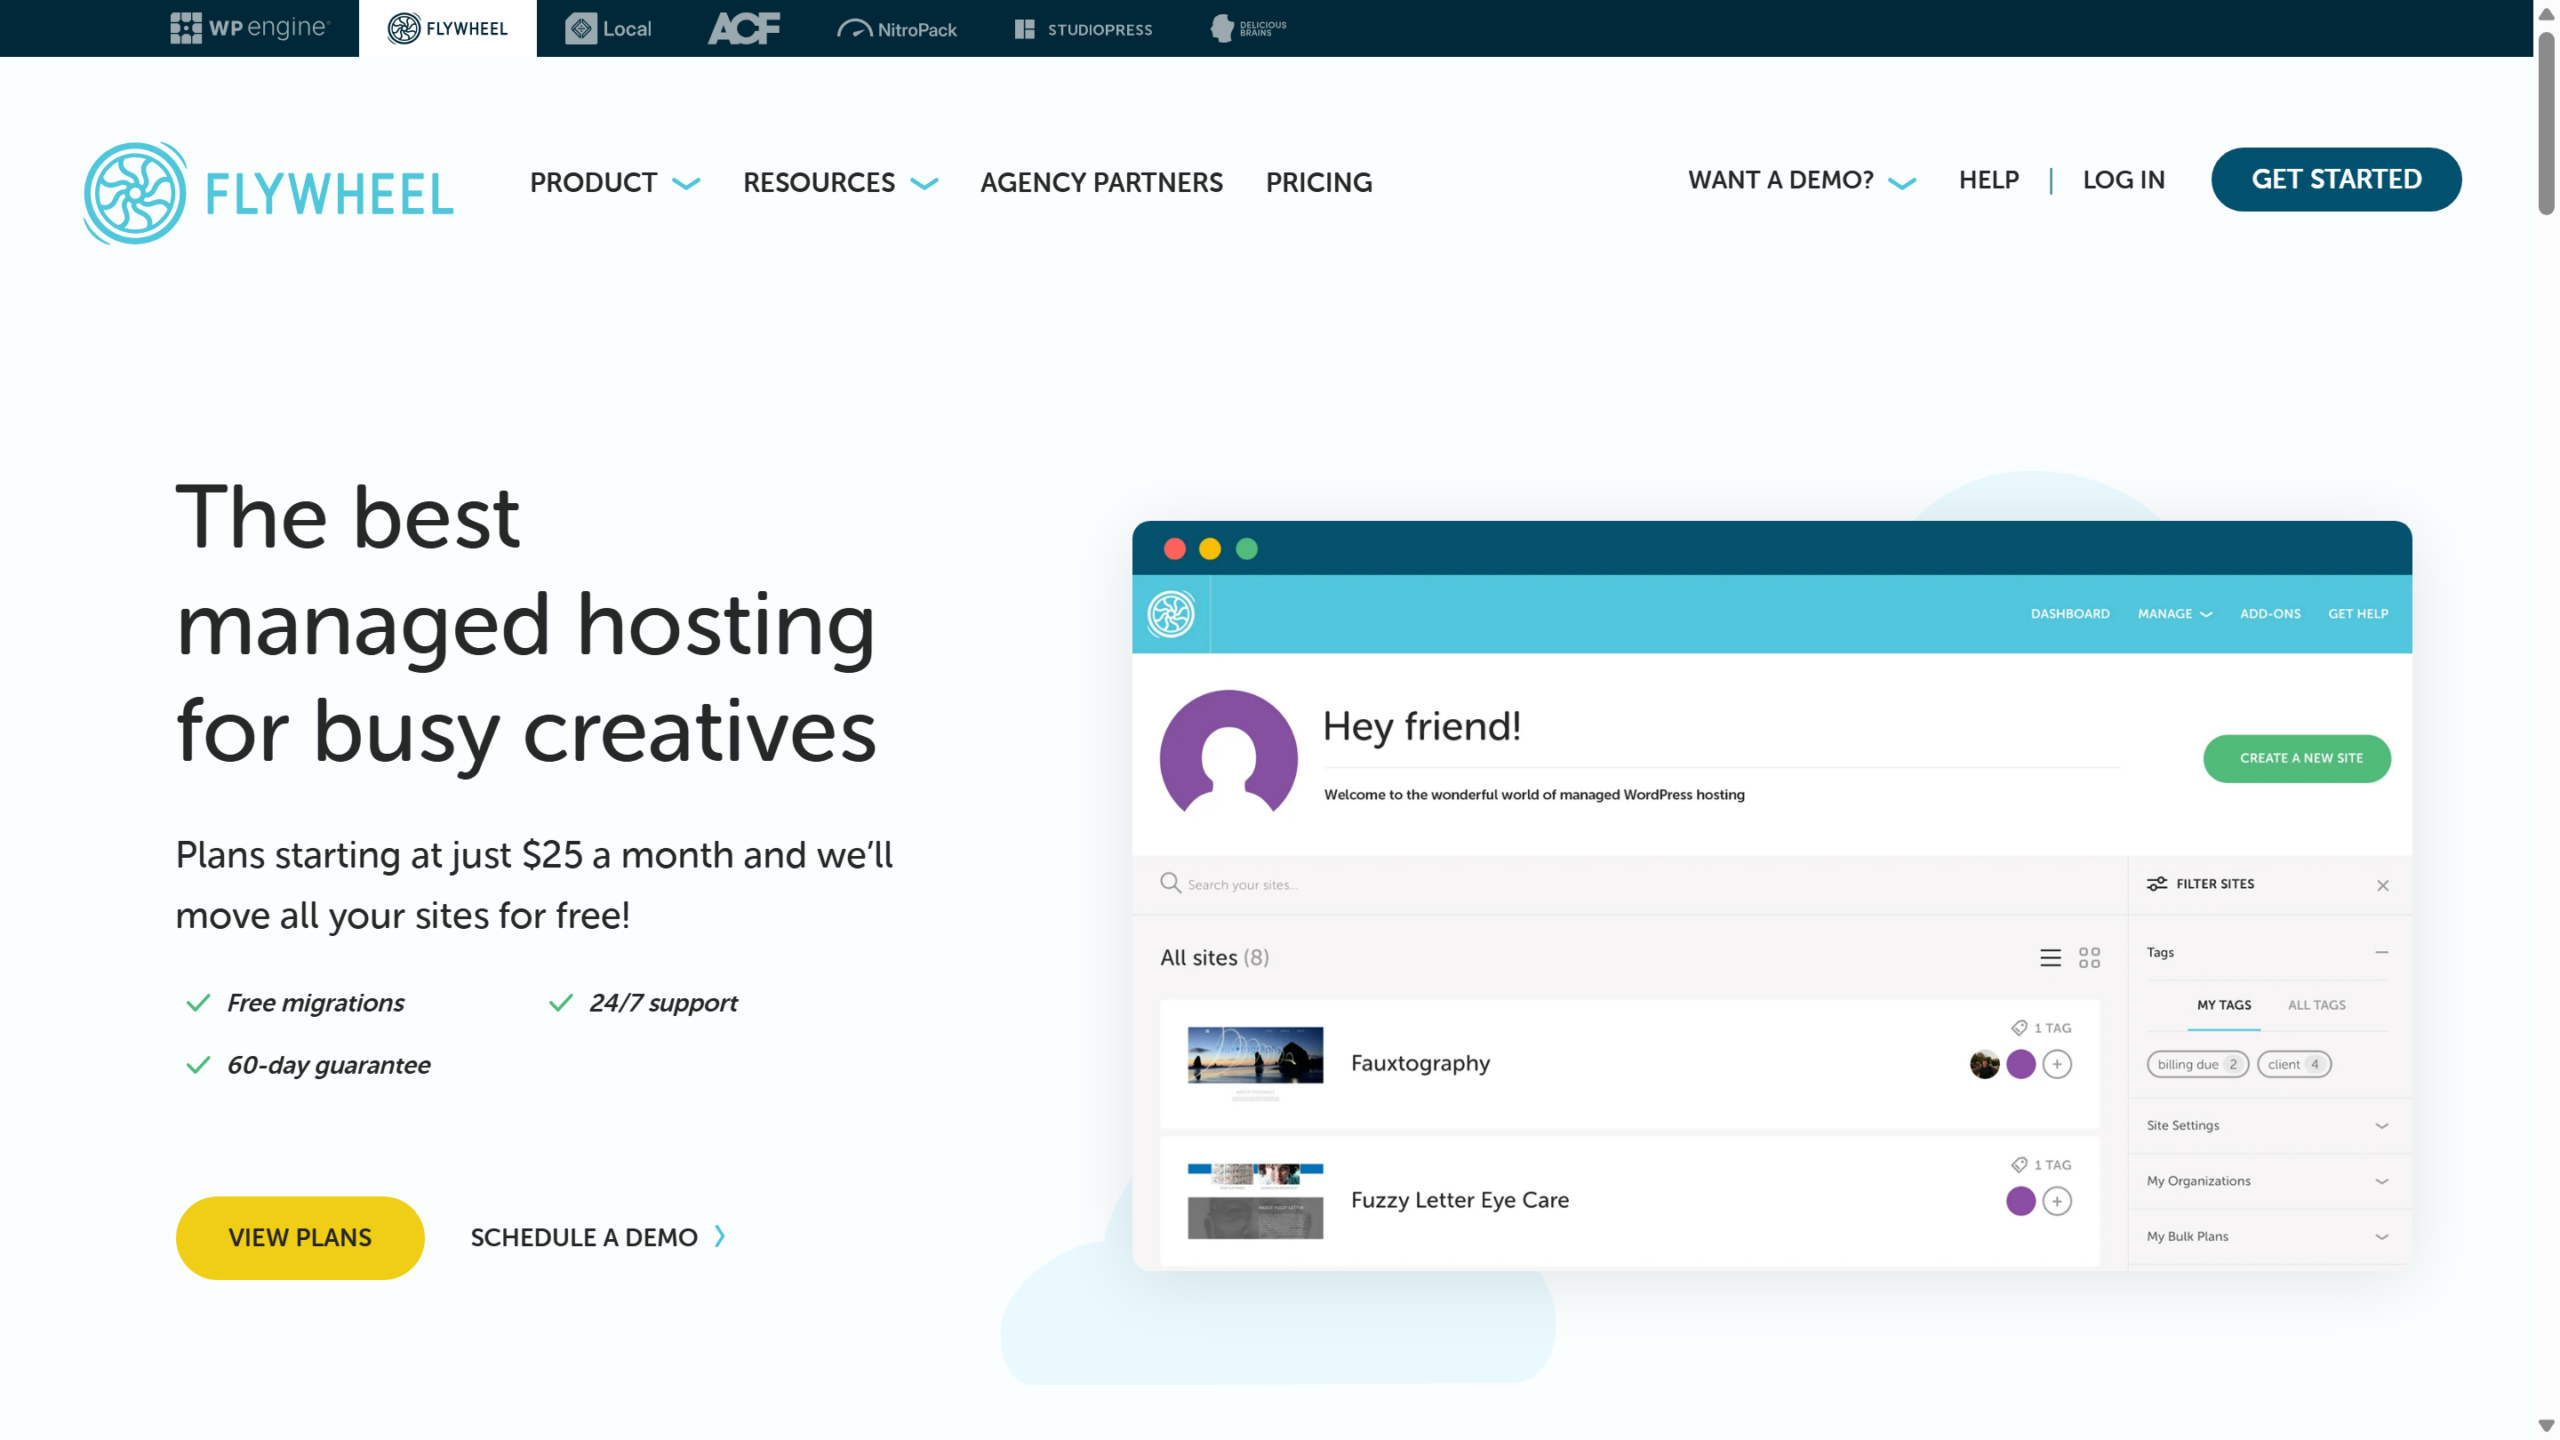This screenshot has width=2560, height=1440.
Task: Open Agency Partners page
Action: [1101, 182]
